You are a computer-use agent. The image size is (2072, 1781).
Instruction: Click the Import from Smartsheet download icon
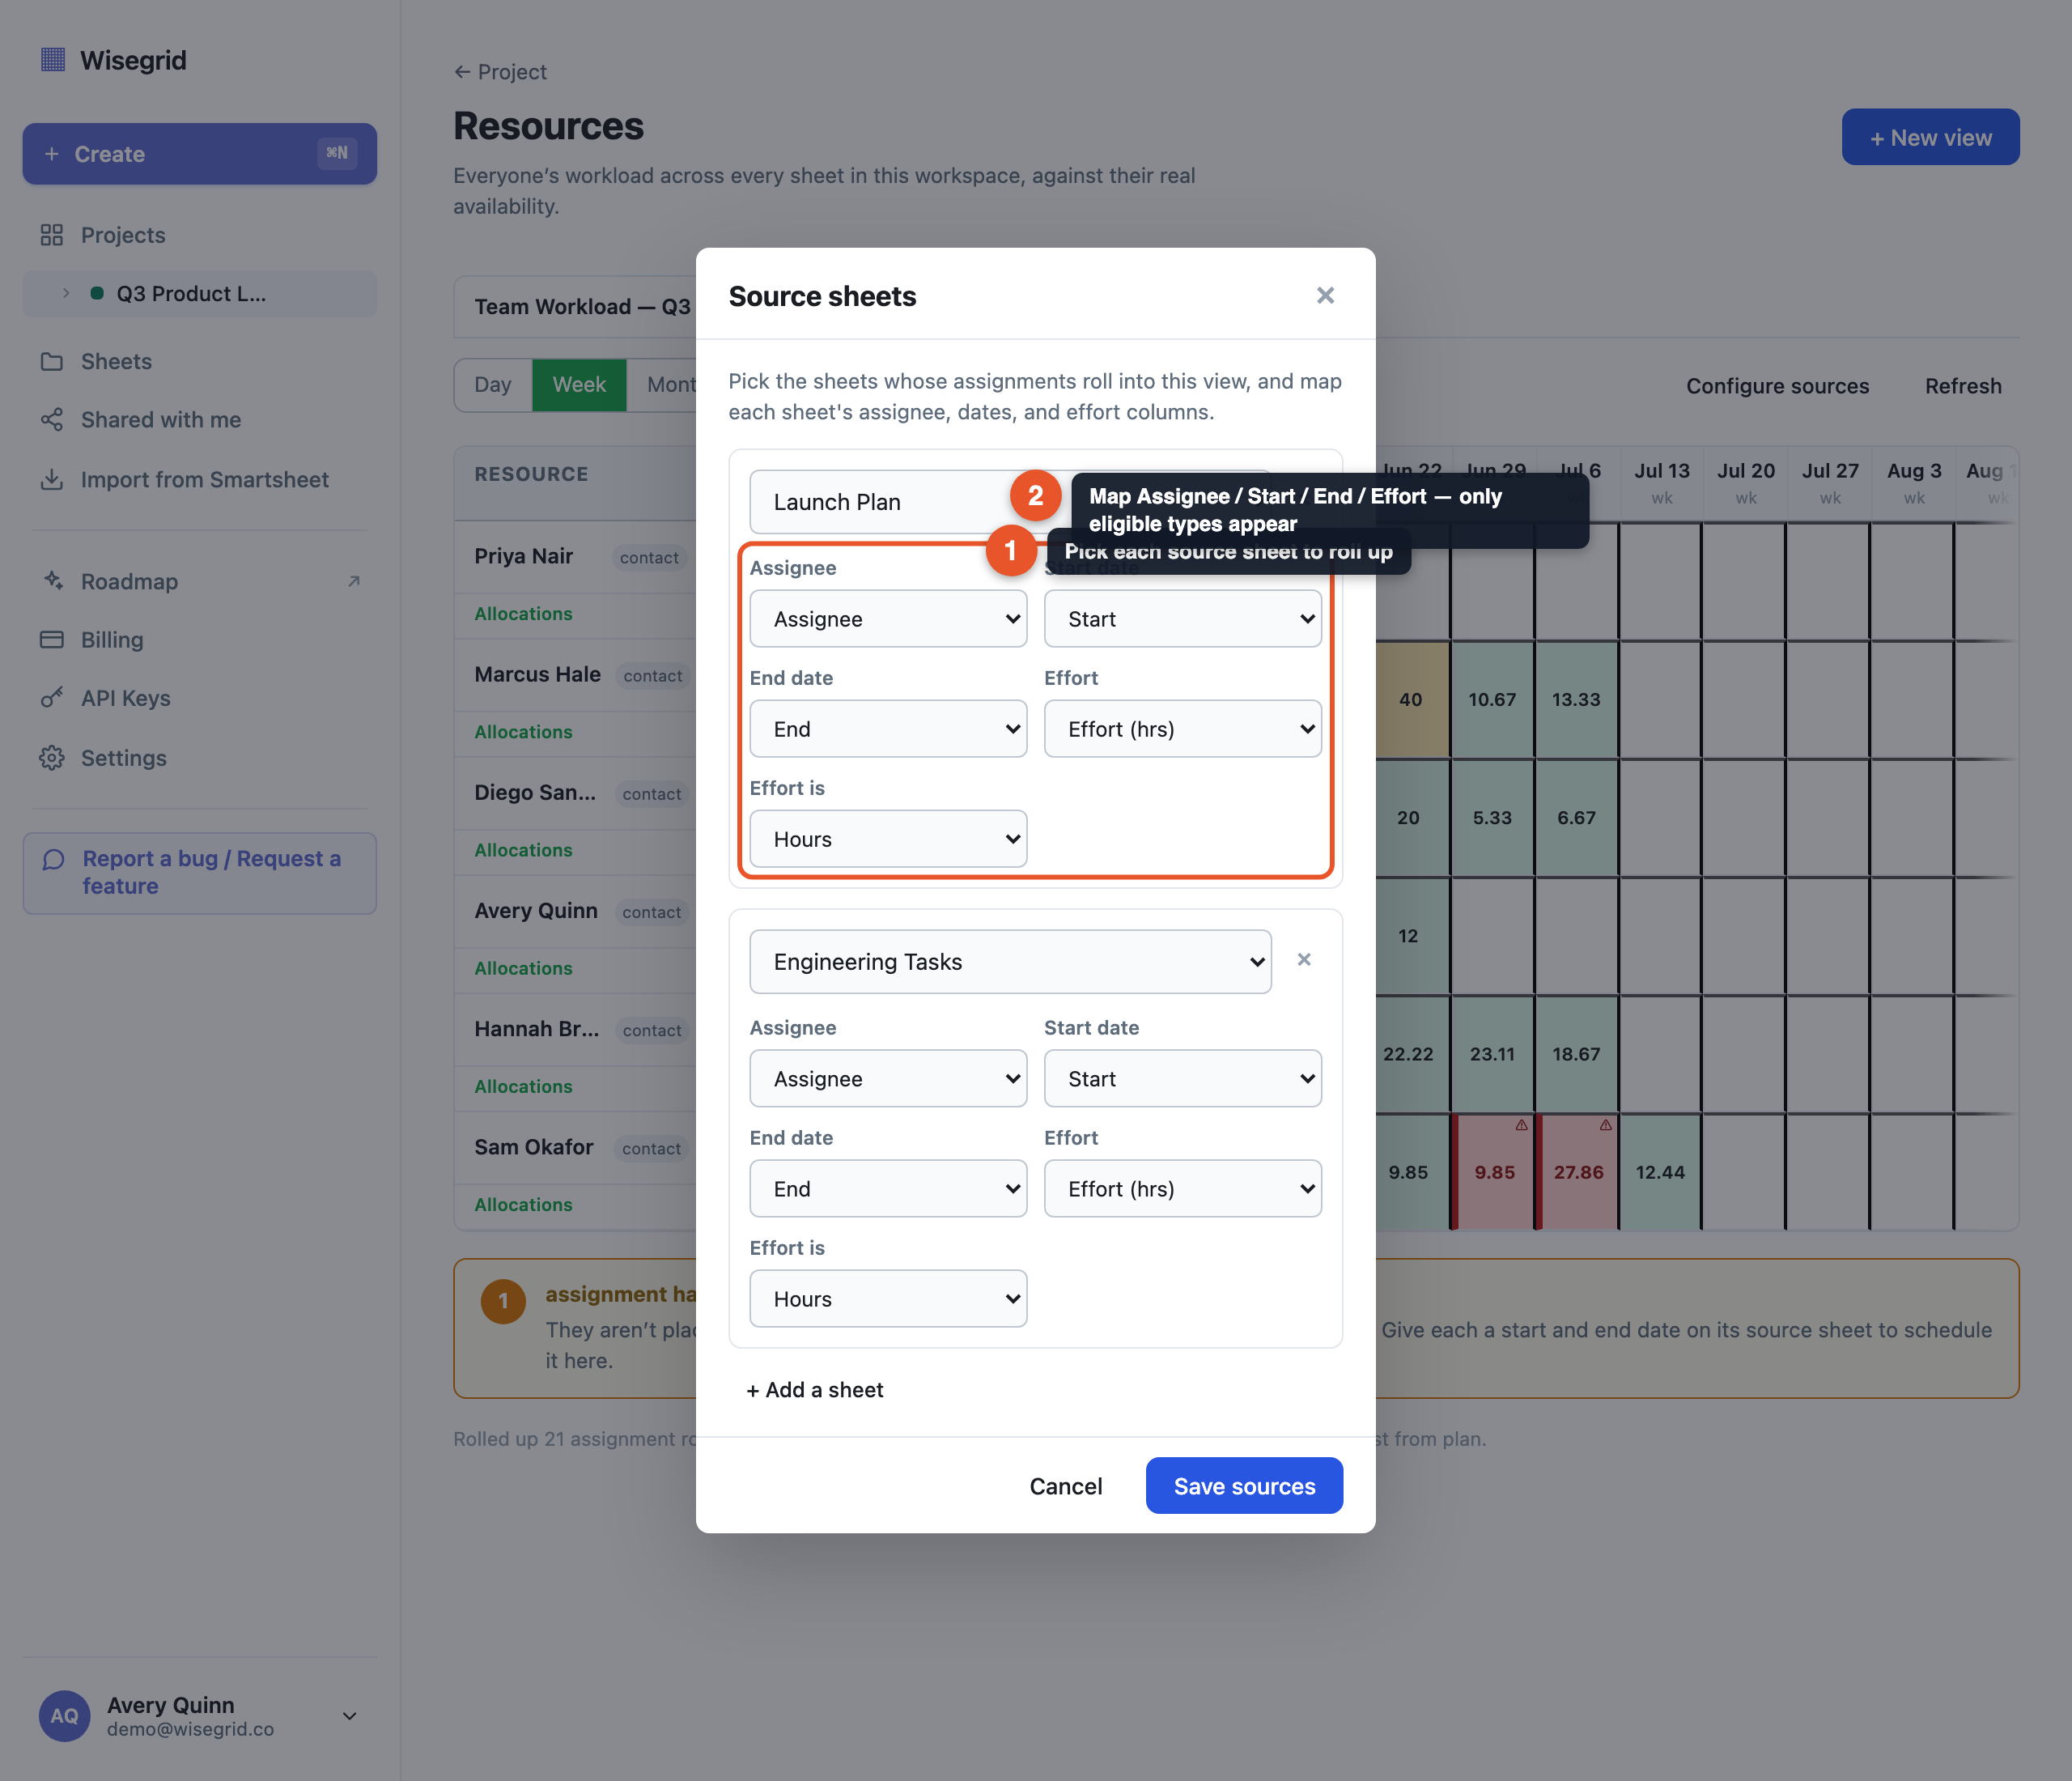[x=52, y=480]
